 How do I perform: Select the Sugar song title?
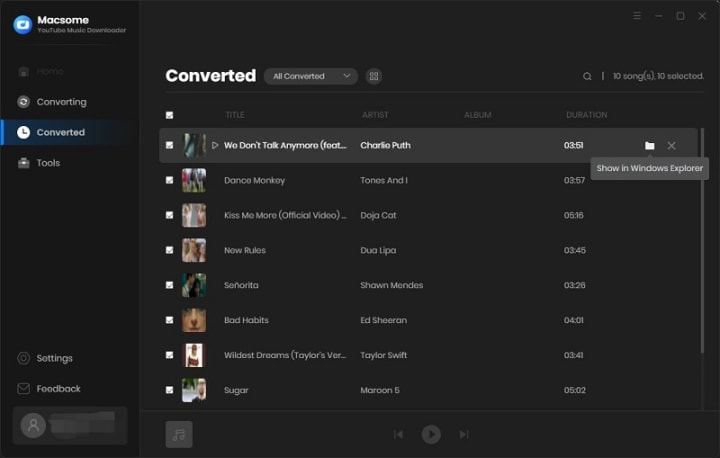tap(236, 390)
